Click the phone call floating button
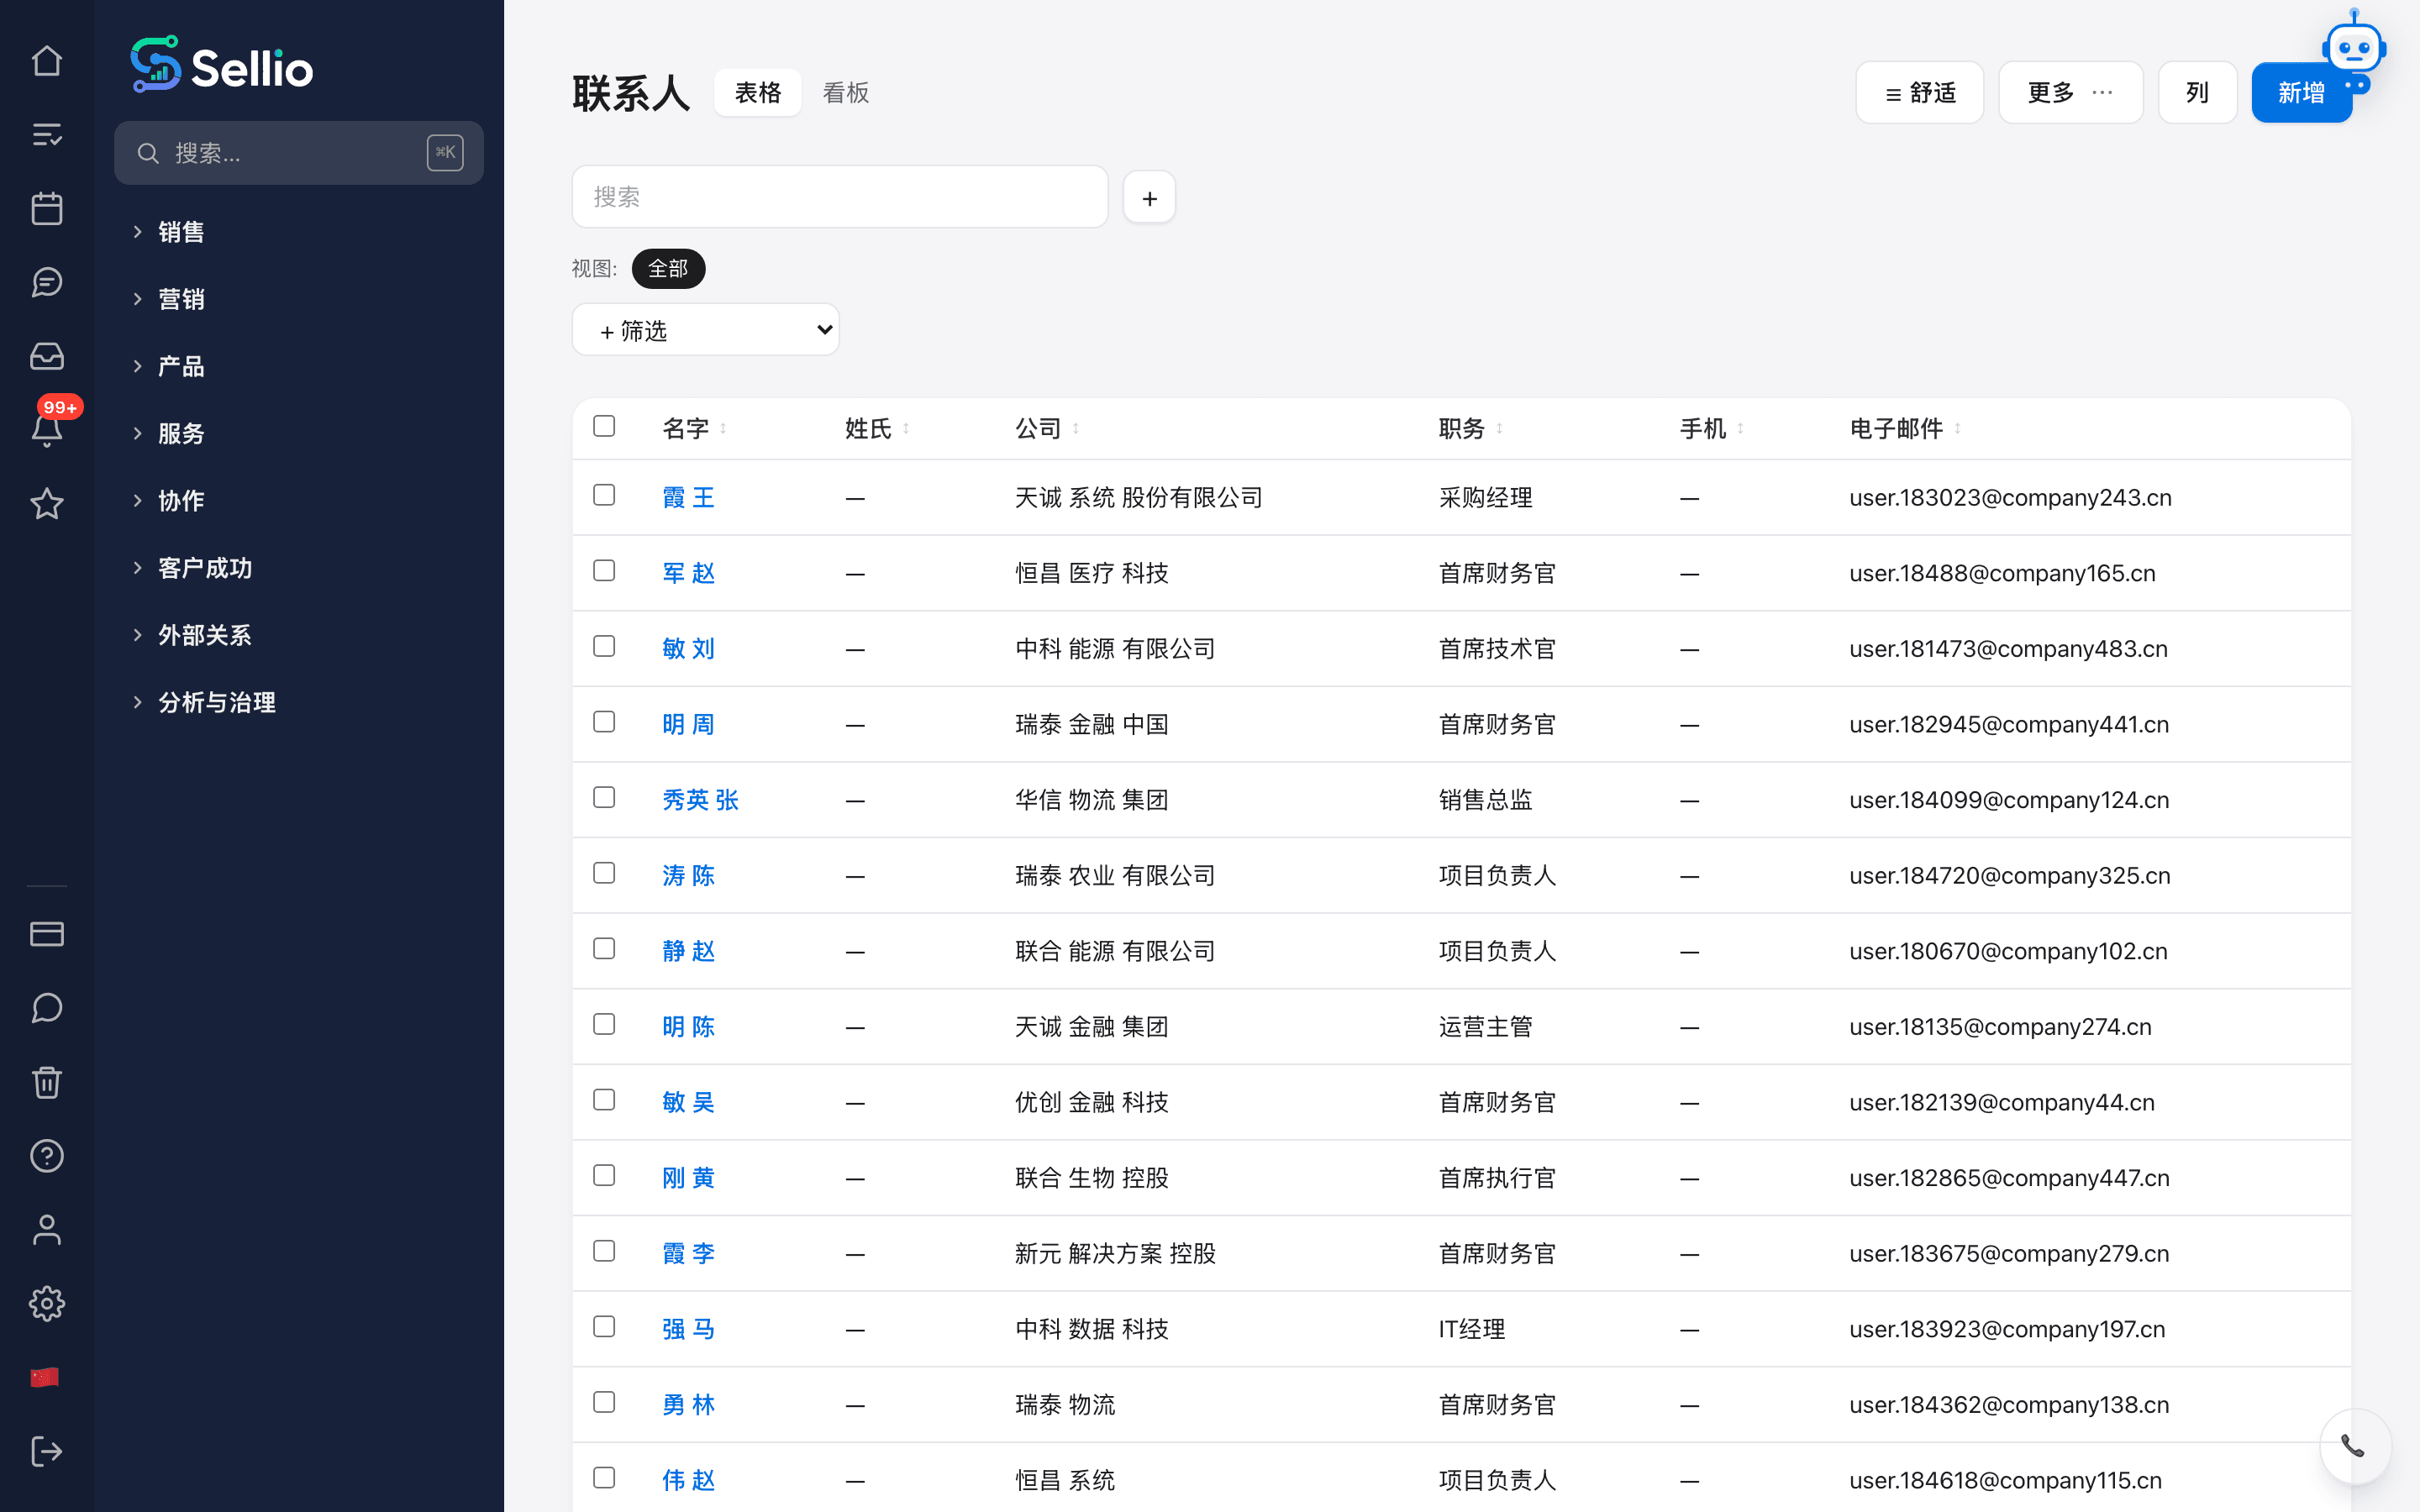 2354,1446
